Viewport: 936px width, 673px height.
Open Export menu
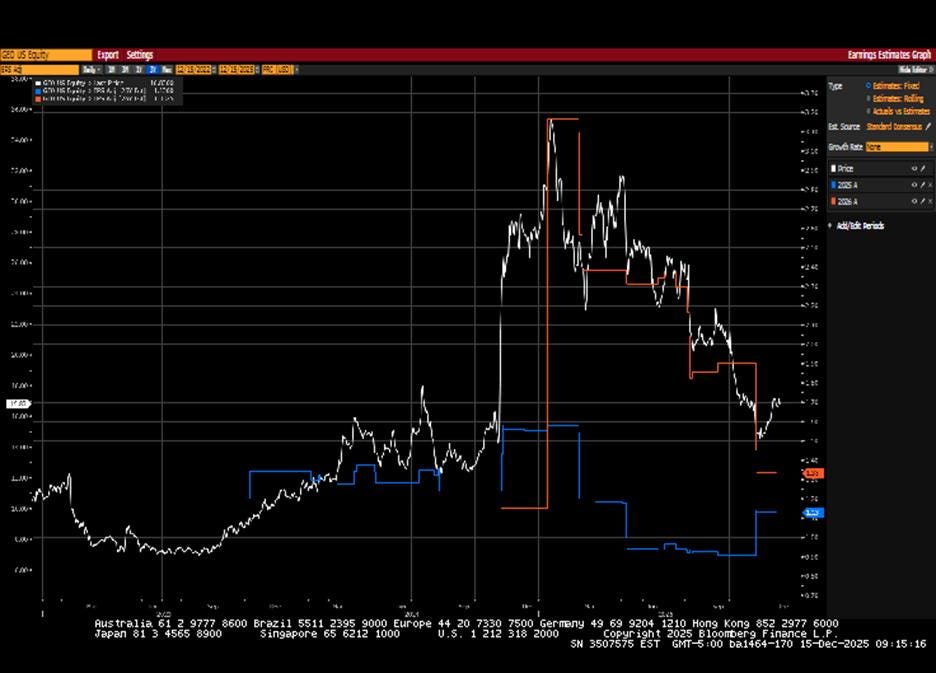[x=108, y=55]
